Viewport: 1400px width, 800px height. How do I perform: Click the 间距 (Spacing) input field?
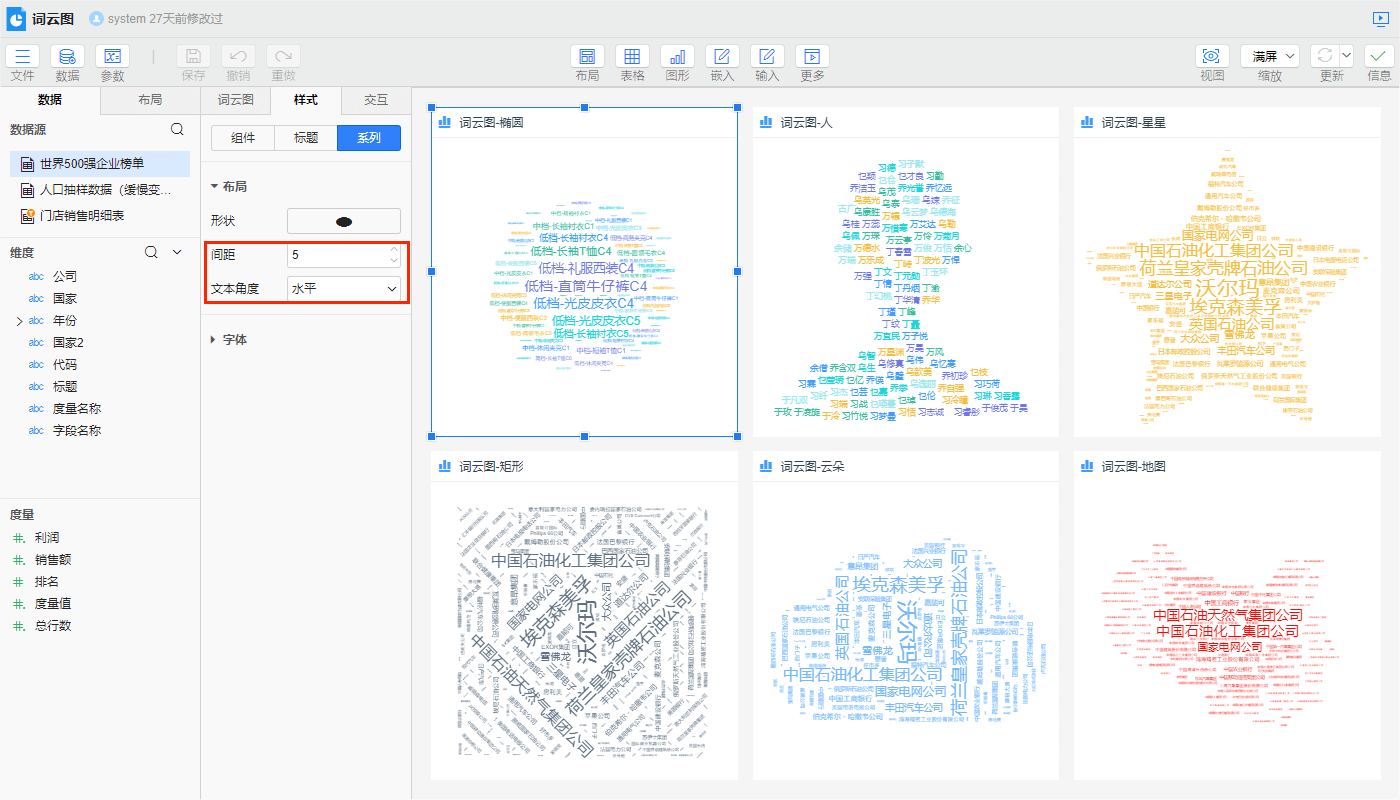click(x=336, y=255)
